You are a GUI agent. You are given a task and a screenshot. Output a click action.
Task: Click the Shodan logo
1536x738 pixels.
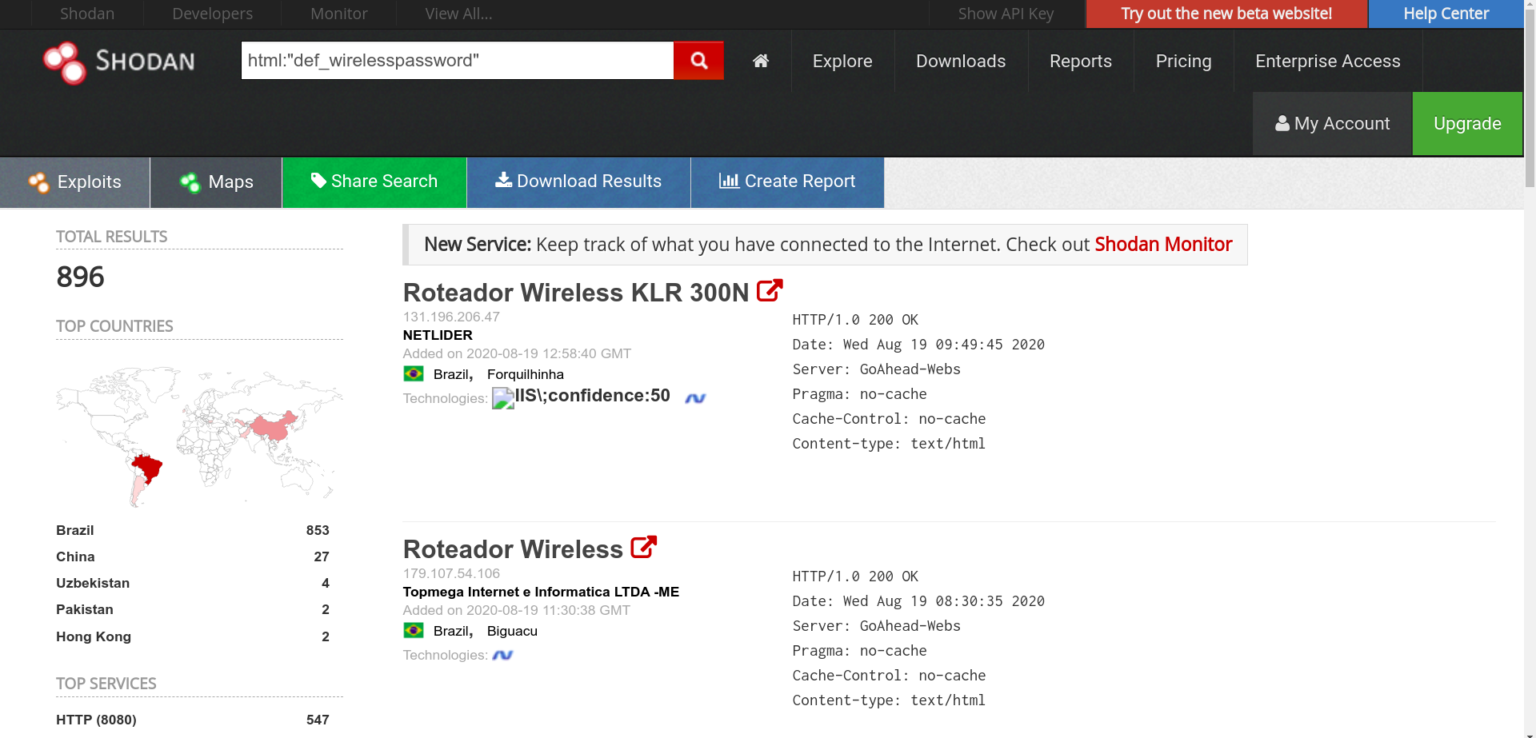click(119, 61)
